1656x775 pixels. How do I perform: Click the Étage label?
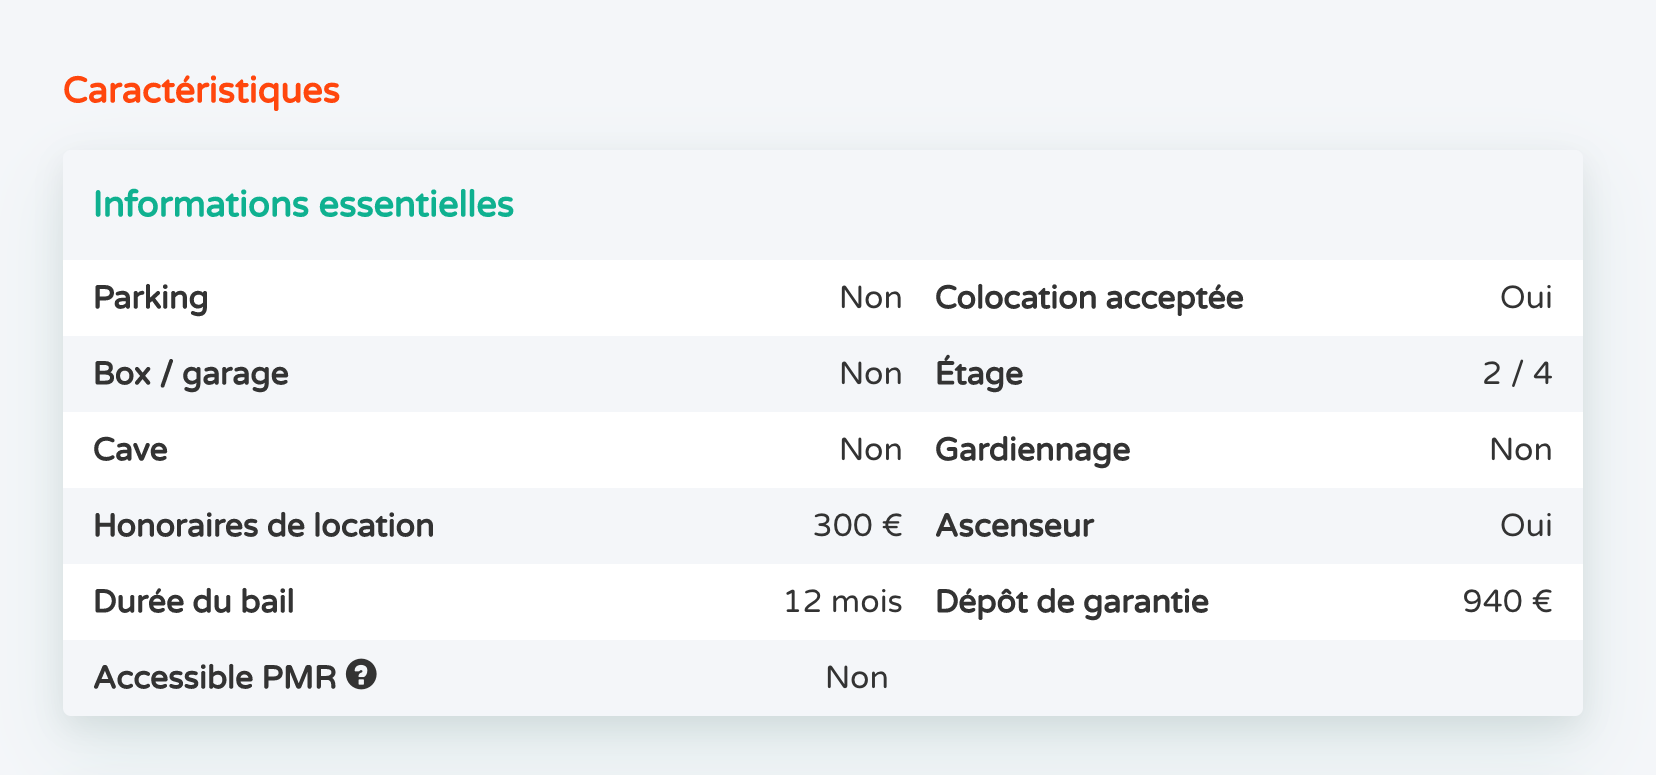pyautogui.click(x=979, y=374)
